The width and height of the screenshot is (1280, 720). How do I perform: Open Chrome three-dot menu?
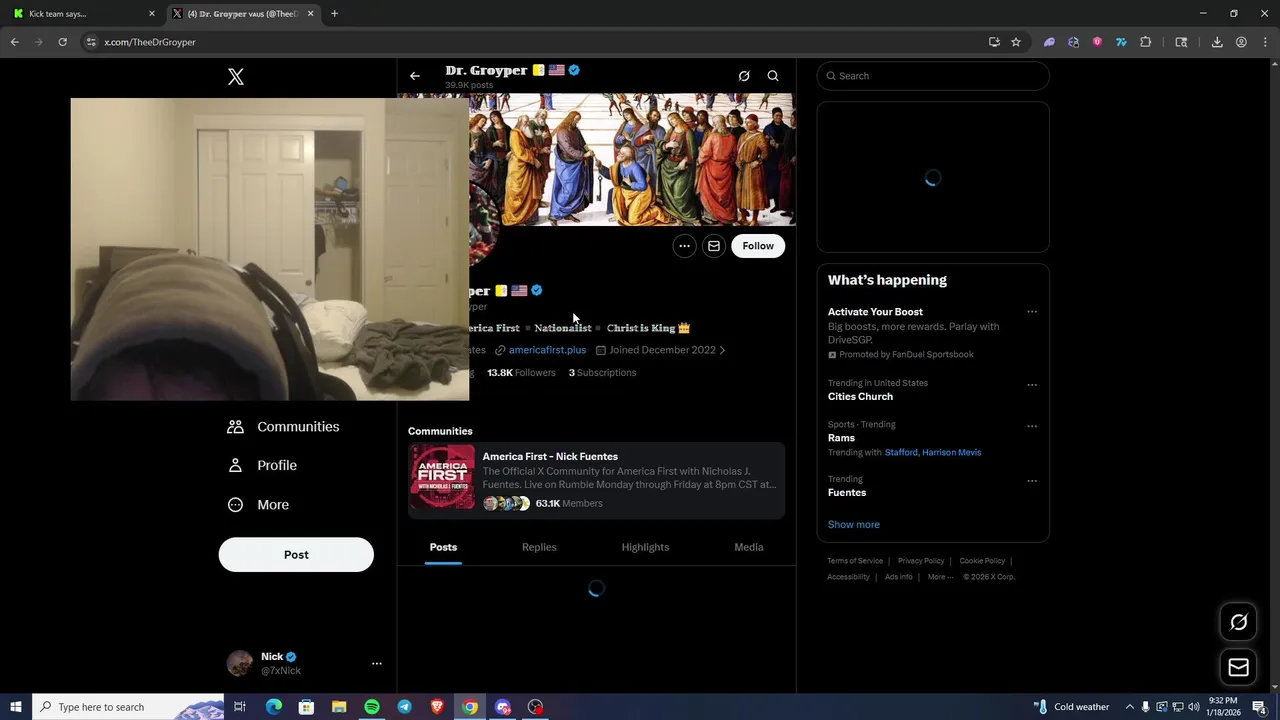tap(1264, 42)
